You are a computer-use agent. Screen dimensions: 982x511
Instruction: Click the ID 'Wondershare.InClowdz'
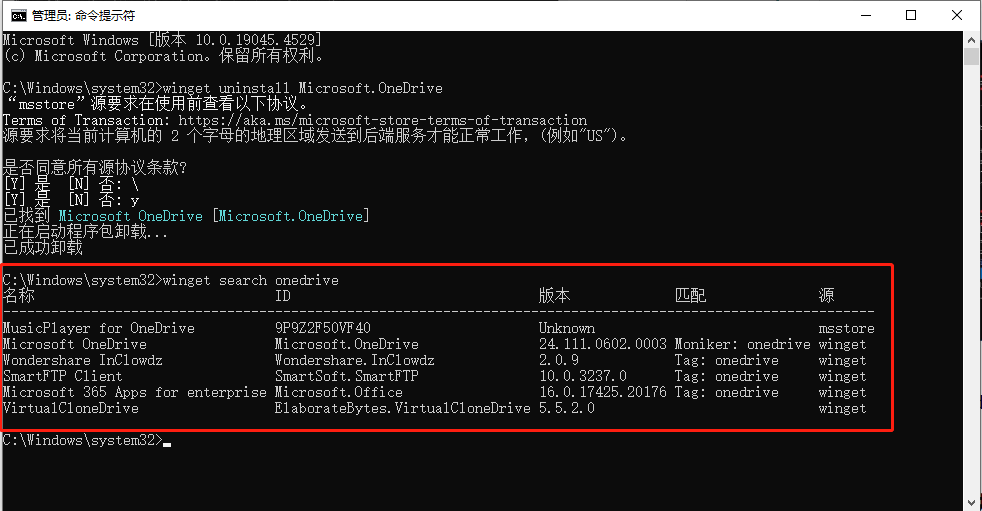click(354, 361)
